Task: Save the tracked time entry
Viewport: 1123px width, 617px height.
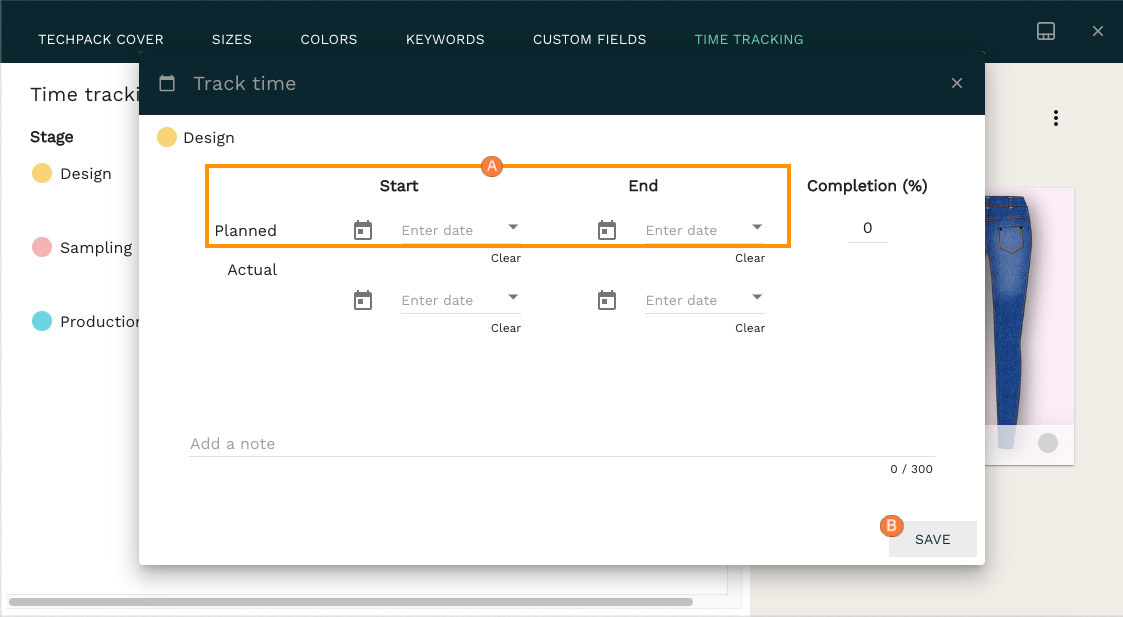Action: point(932,539)
